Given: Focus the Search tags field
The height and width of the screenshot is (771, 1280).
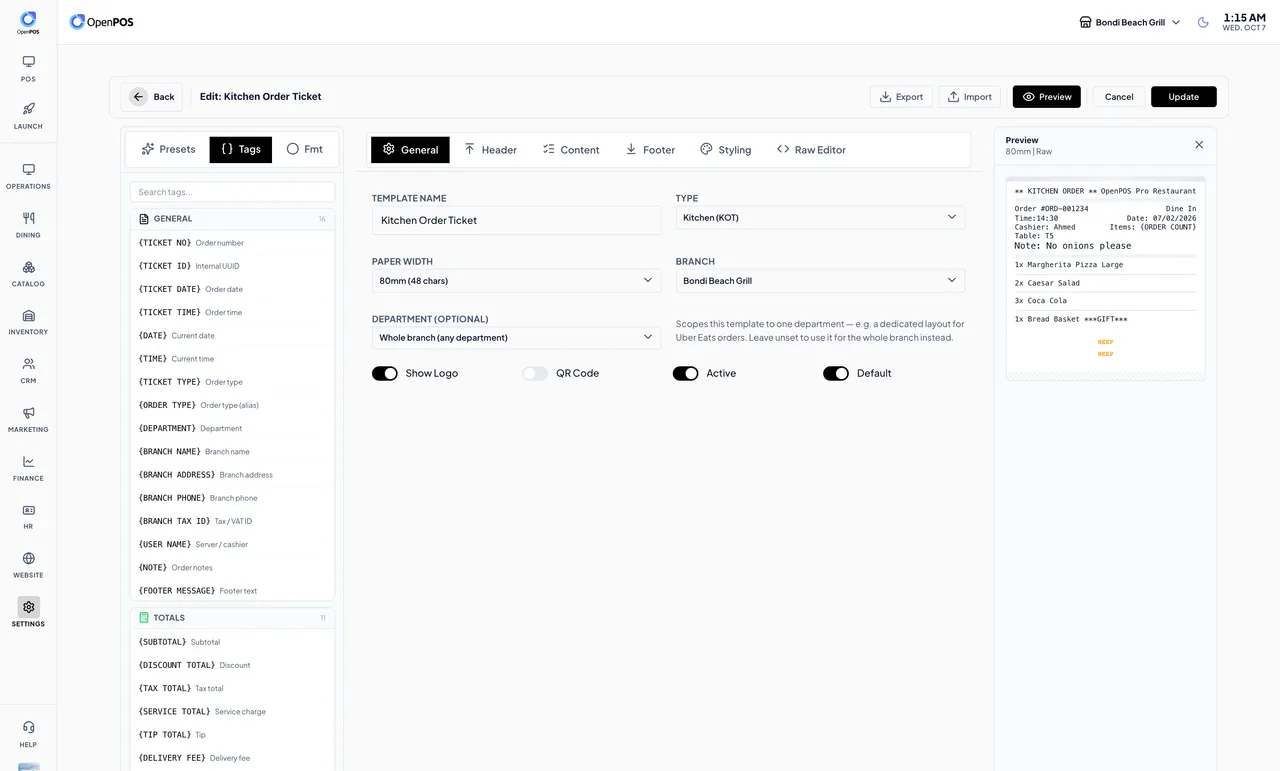Looking at the screenshot, I should (232, 192).
